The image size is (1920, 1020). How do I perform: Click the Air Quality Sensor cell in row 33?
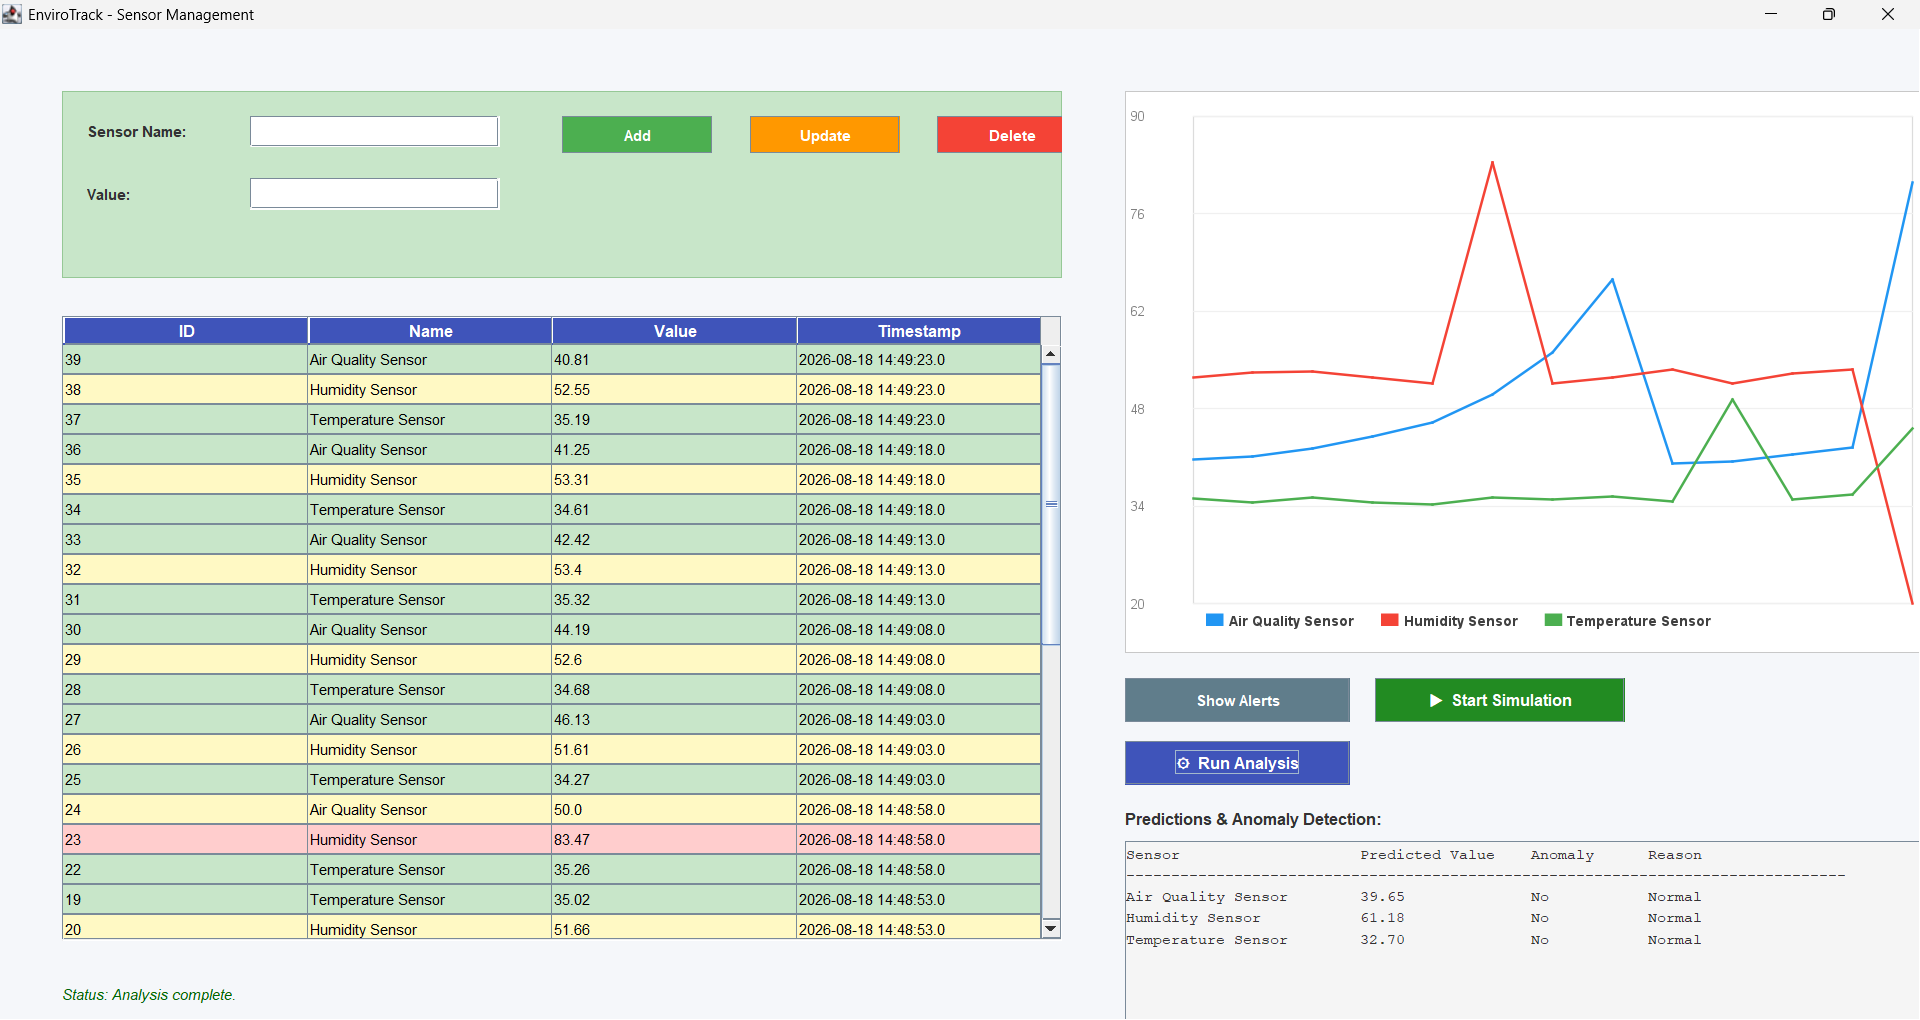pyautogui.click(x=430, y=540)
